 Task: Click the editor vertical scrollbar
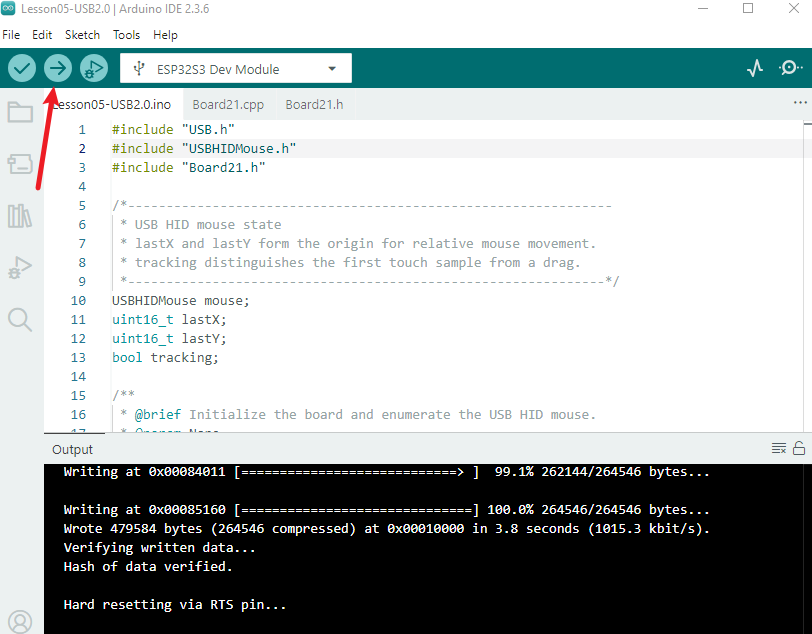(x=807, y=277)
